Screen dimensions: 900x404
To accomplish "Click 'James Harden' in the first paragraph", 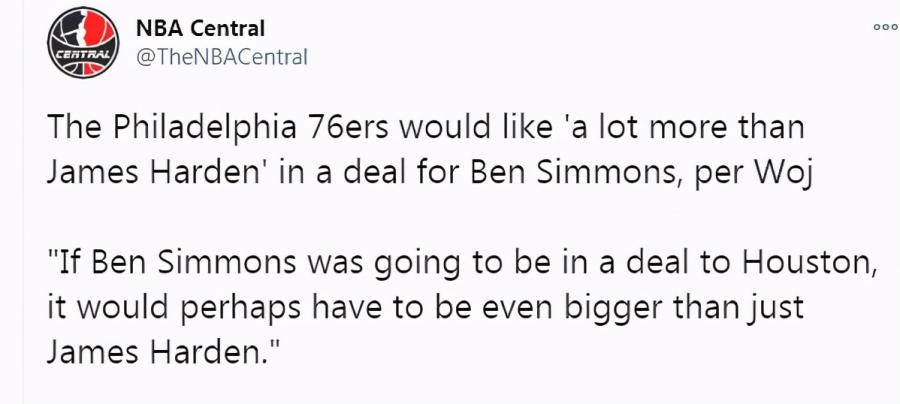I will (x=156, y=174).
